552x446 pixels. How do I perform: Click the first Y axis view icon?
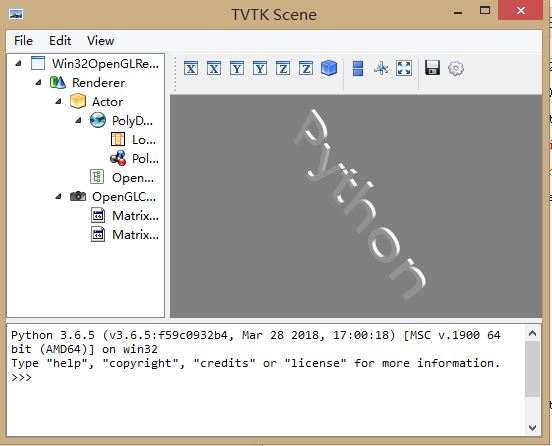coord(237,68)
